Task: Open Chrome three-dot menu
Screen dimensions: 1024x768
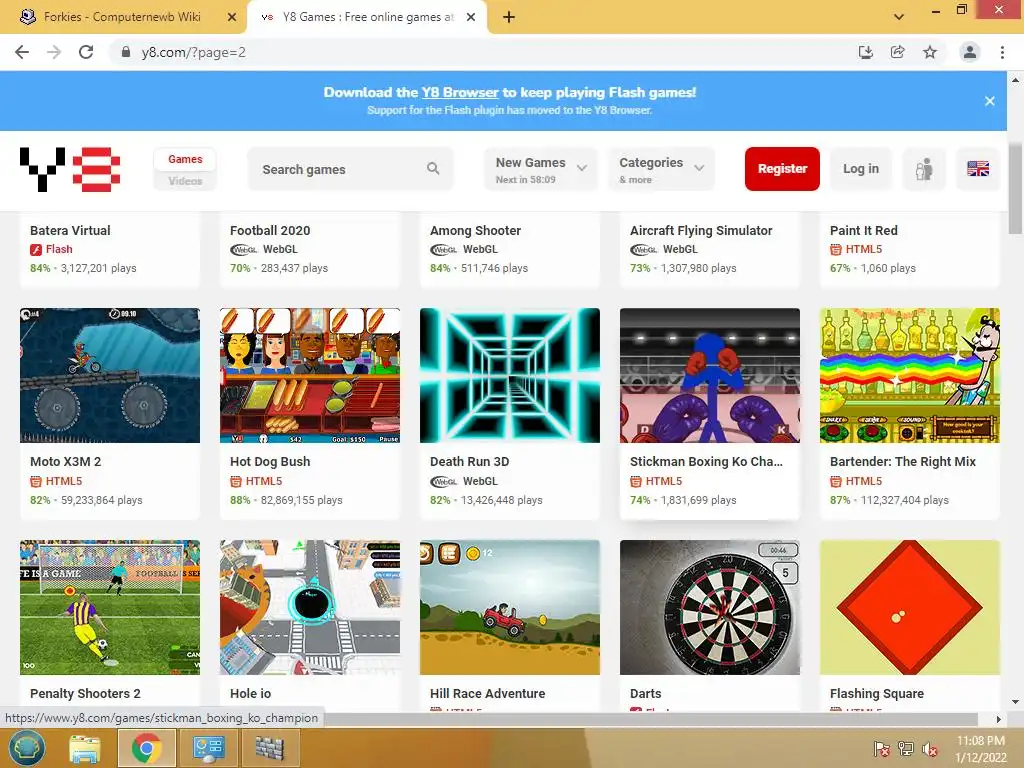Action: (1002, 52)
